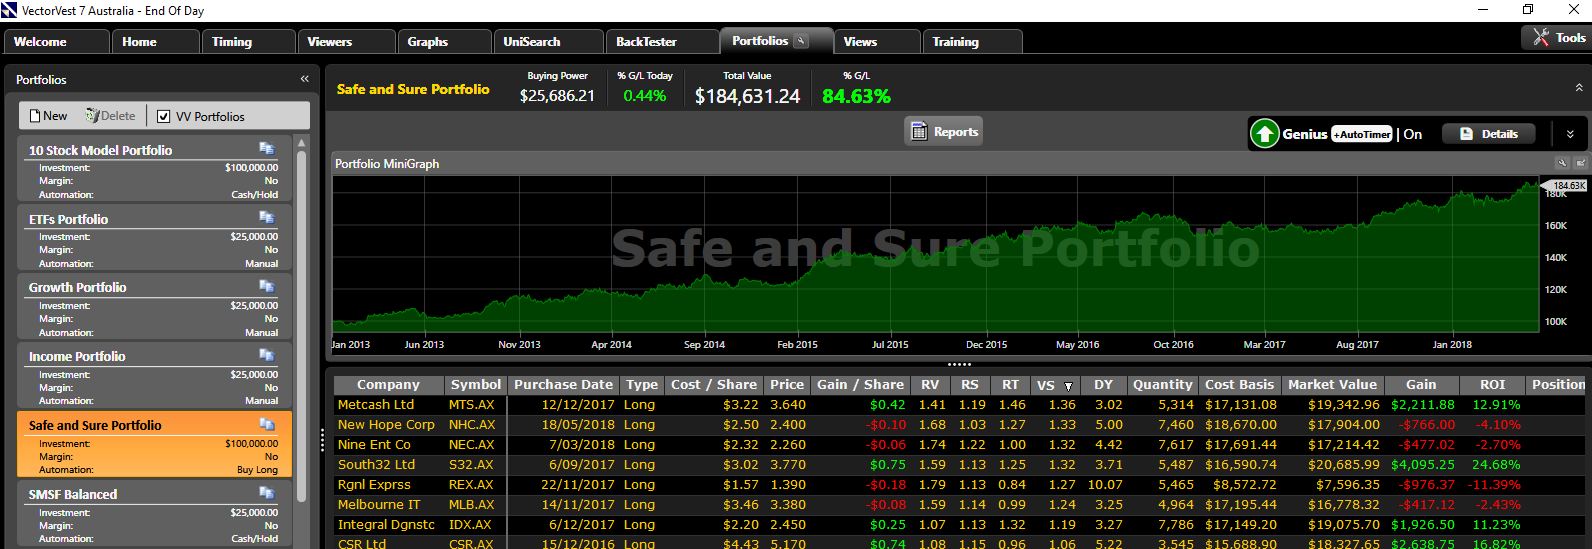Open the Reports button

(944, 132)
